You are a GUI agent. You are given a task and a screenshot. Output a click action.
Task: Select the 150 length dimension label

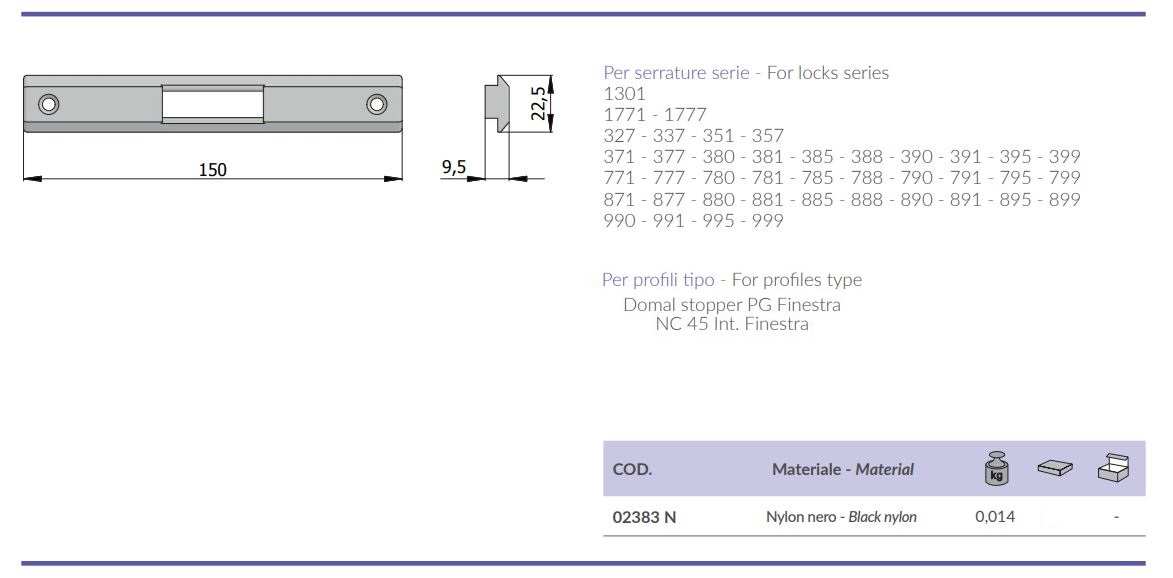tap(212, 169)
